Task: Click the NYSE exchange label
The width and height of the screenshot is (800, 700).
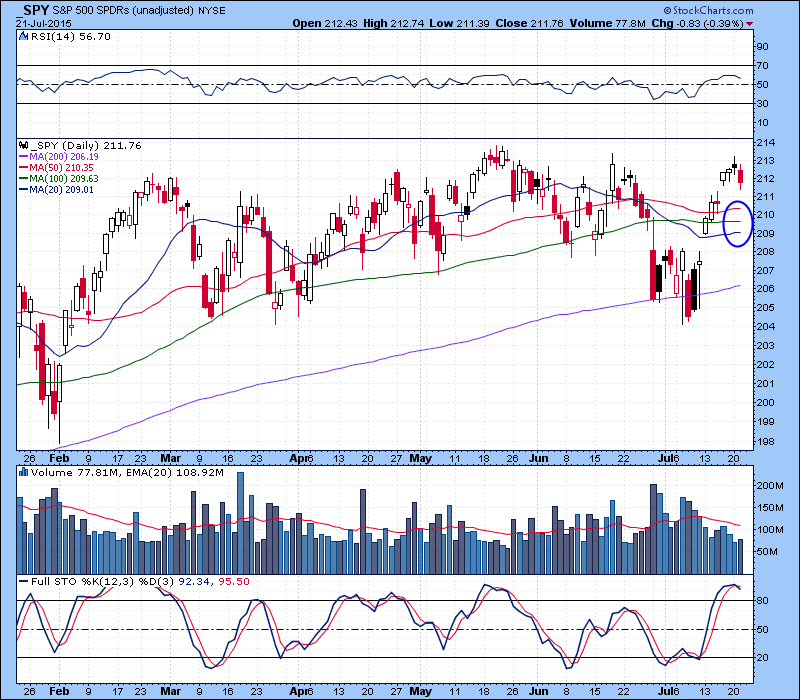Action: pos(211,10)
